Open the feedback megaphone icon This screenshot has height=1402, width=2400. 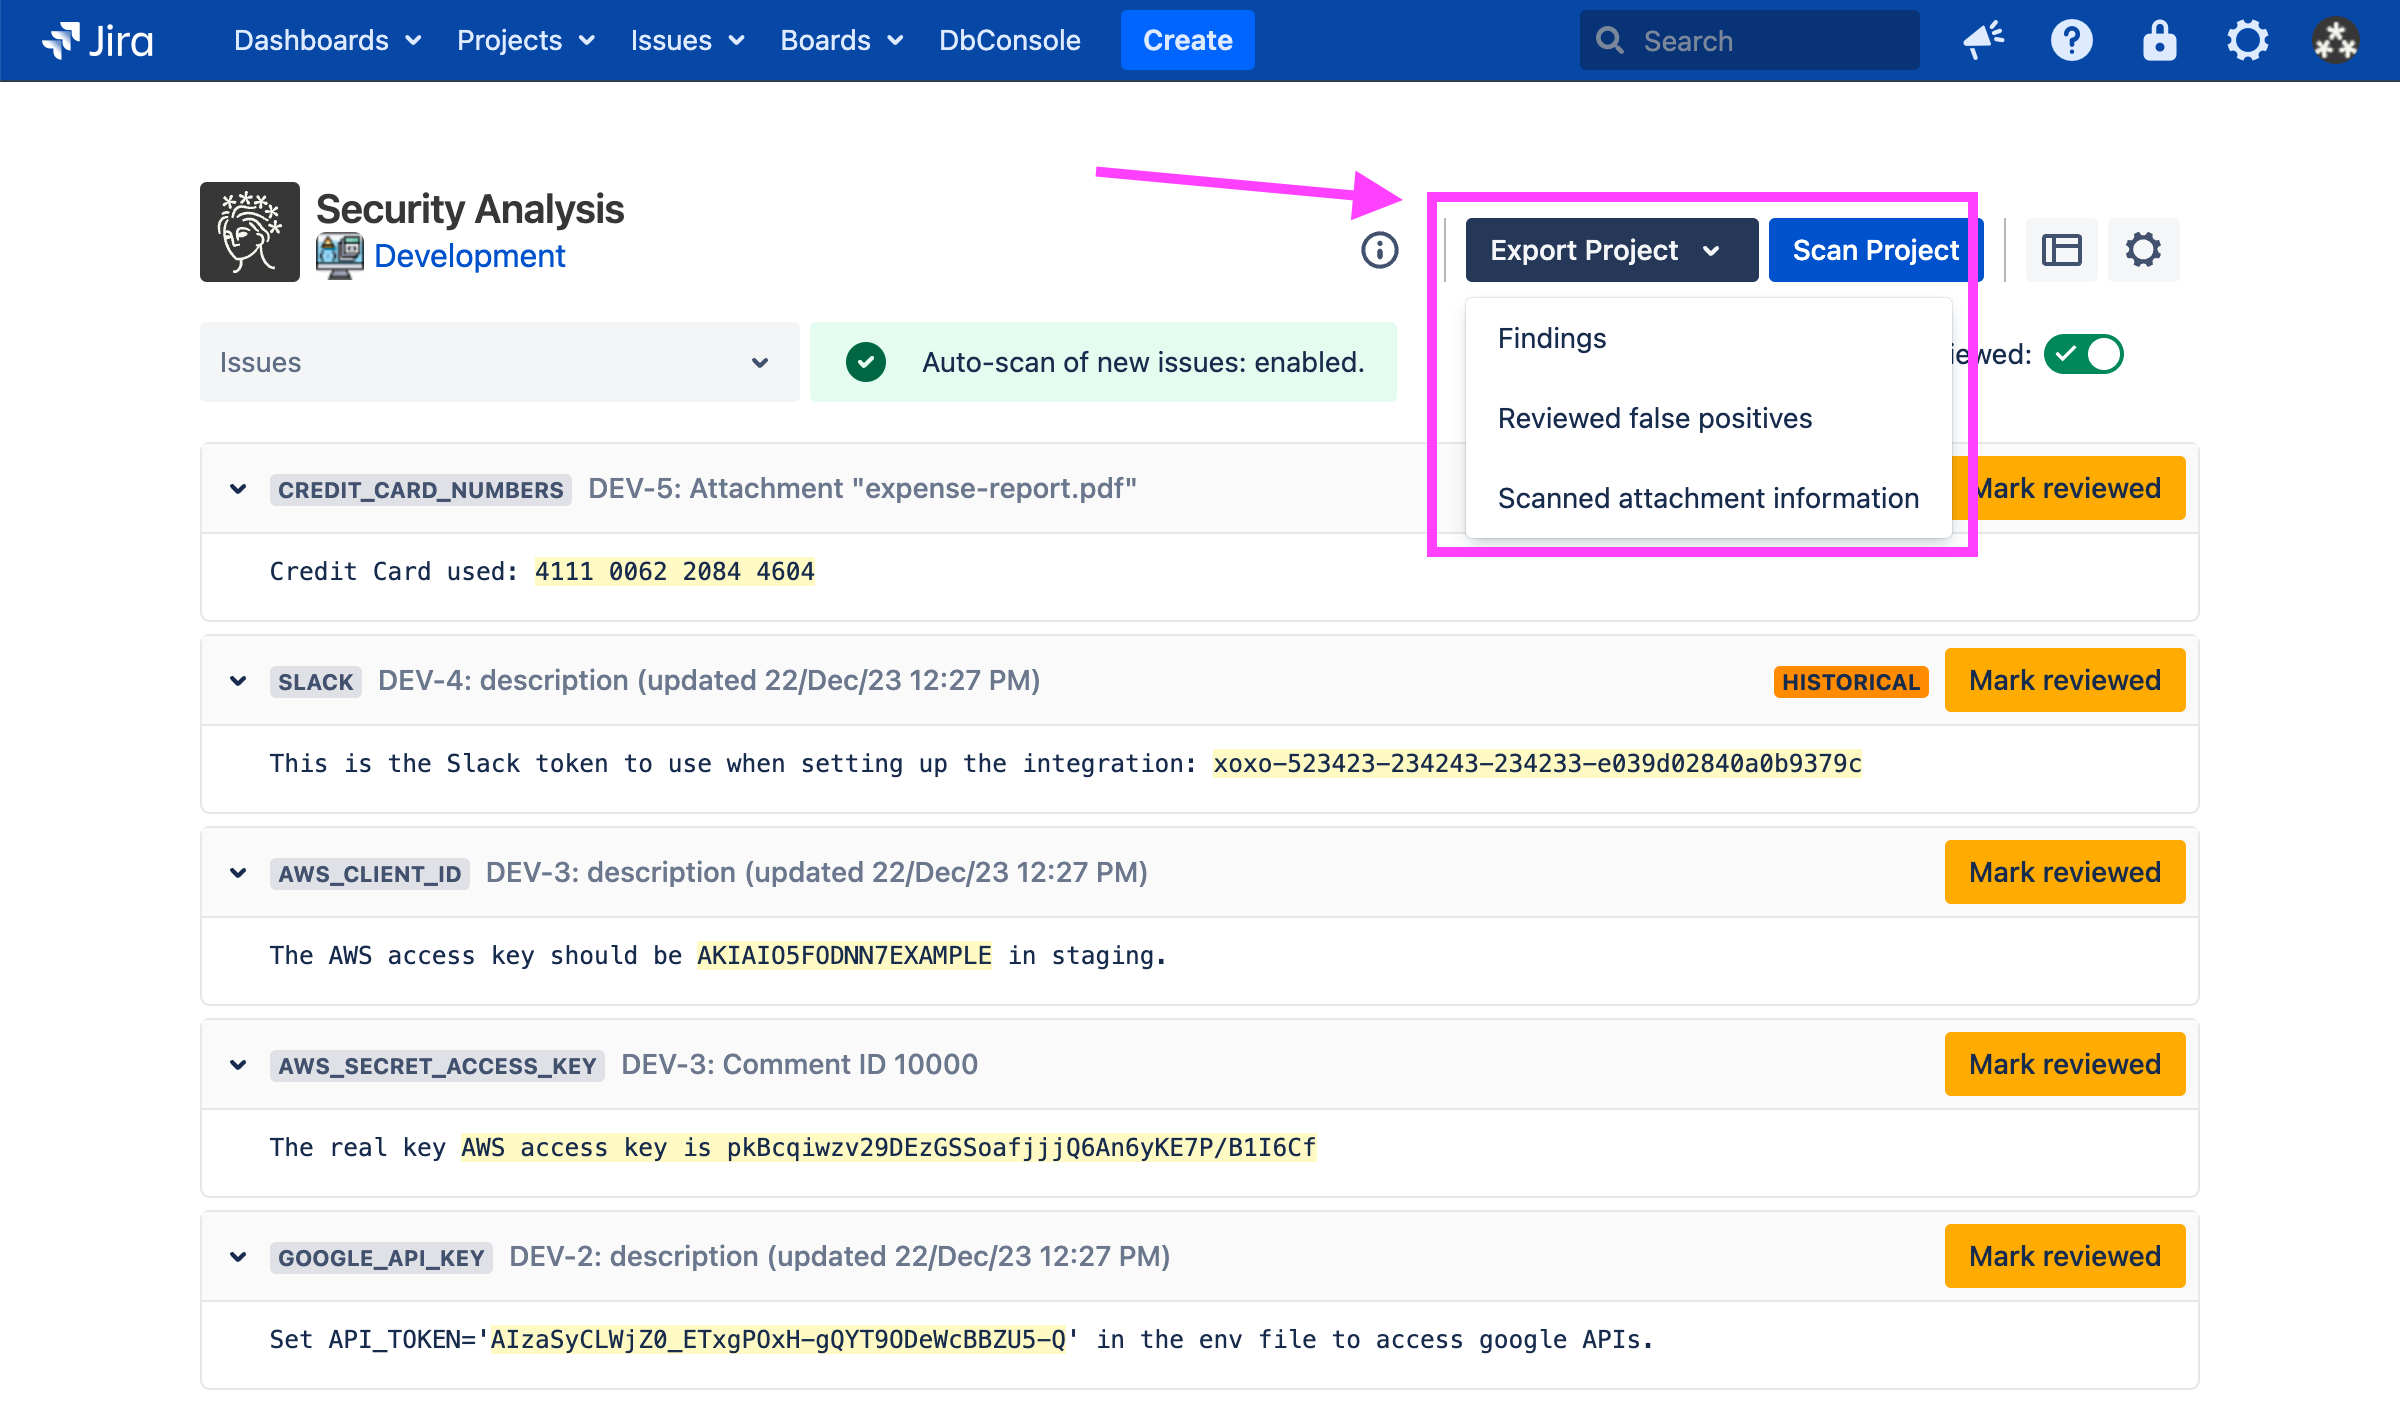pos(1983,41)
